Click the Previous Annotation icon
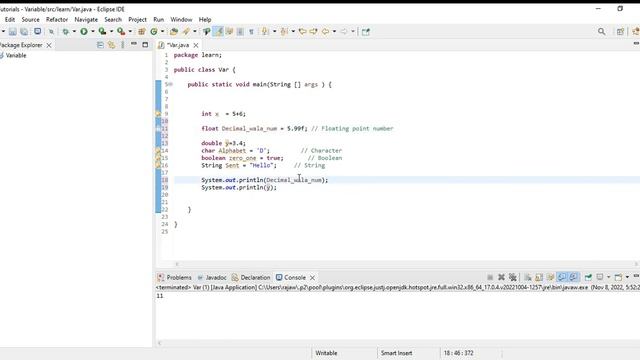 pyautogui.click(x=284, y=31)
